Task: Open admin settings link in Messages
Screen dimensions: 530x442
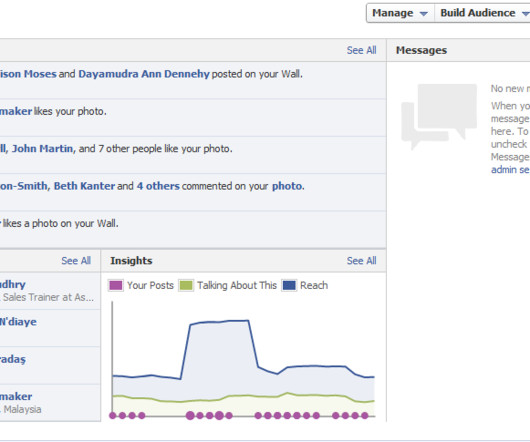Action: [x=510, y=170]
